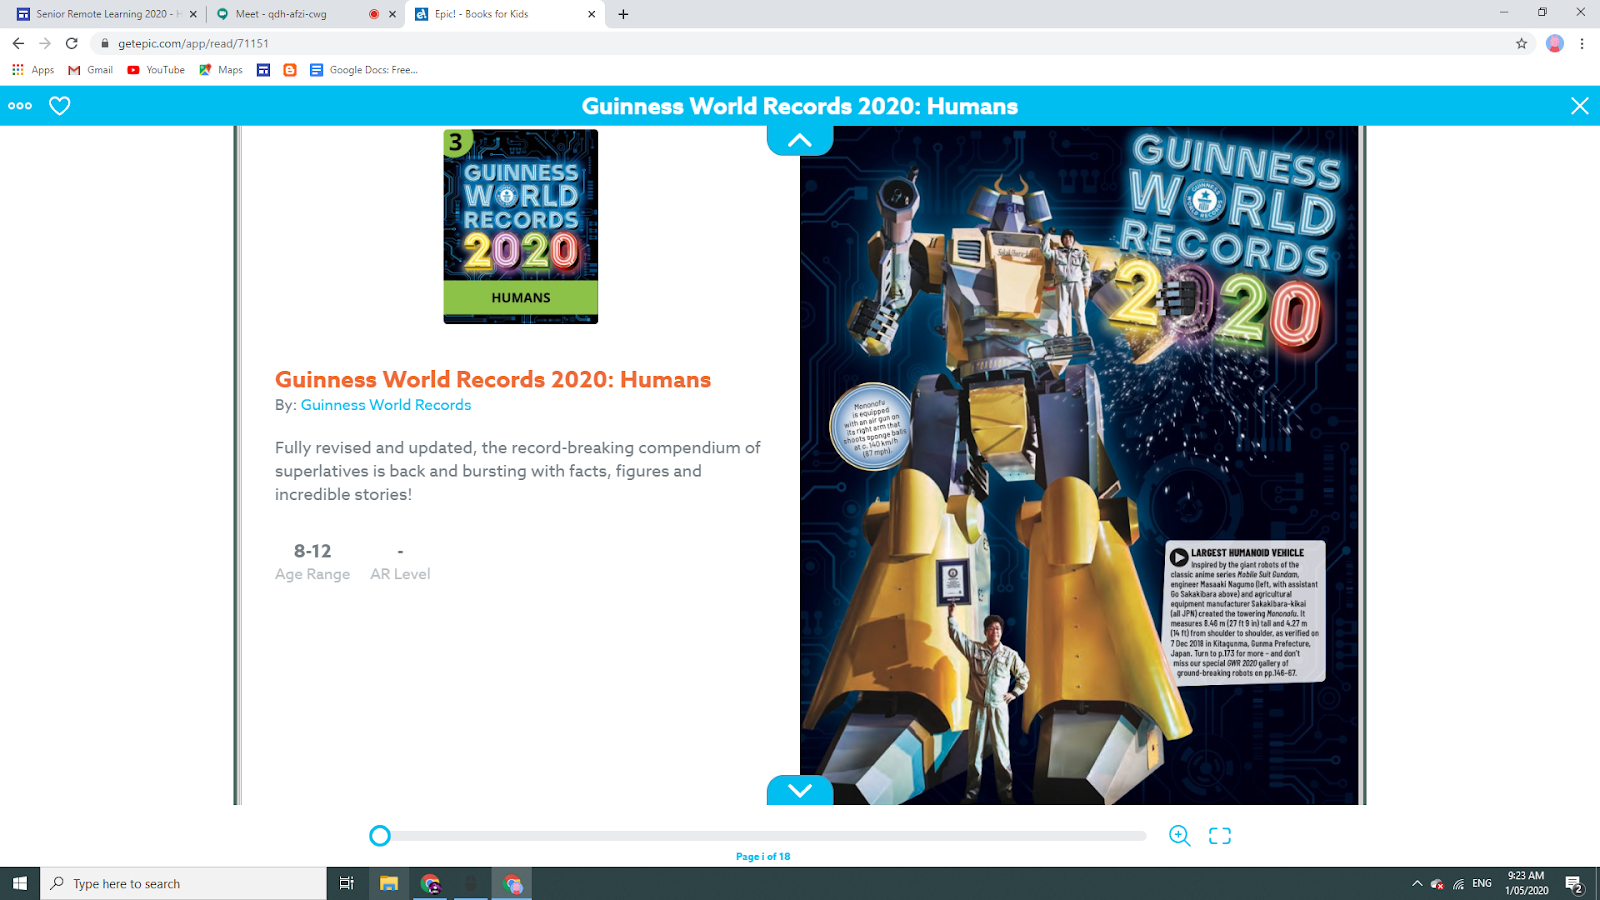Bookmark this page with the star
Screen dimensions: 1600x900
pyautogui.click(x=1521, y=43)
